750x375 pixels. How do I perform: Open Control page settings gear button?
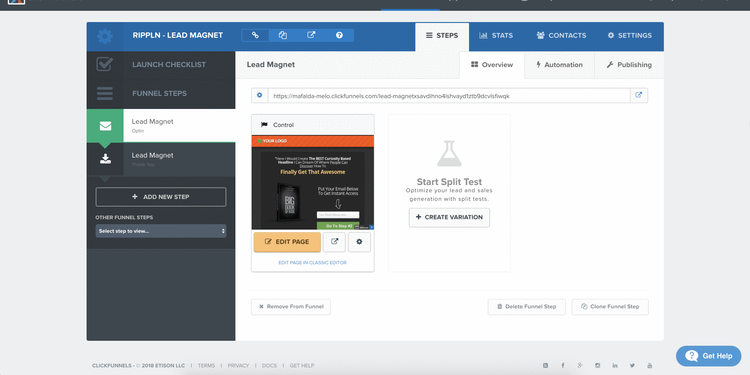click(x=359, y=242)
